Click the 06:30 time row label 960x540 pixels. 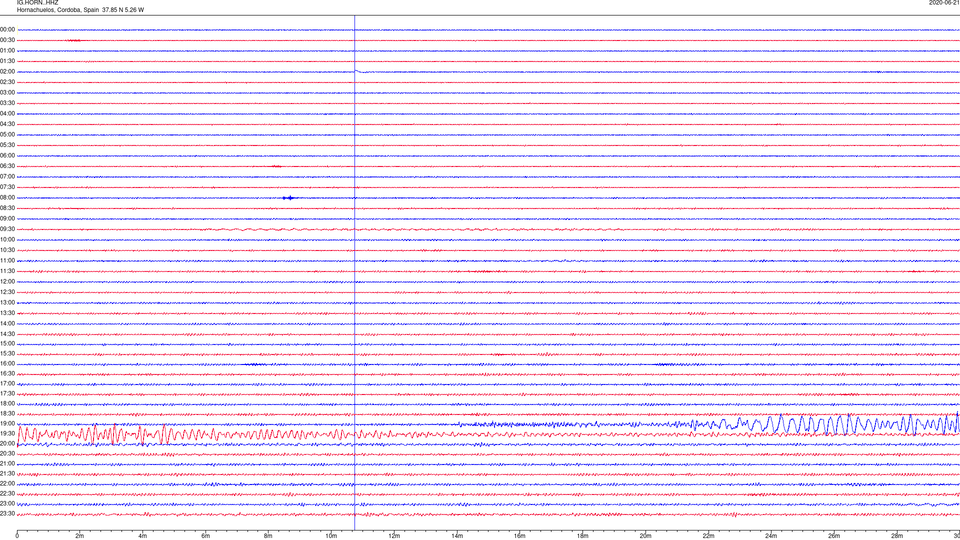7,166
